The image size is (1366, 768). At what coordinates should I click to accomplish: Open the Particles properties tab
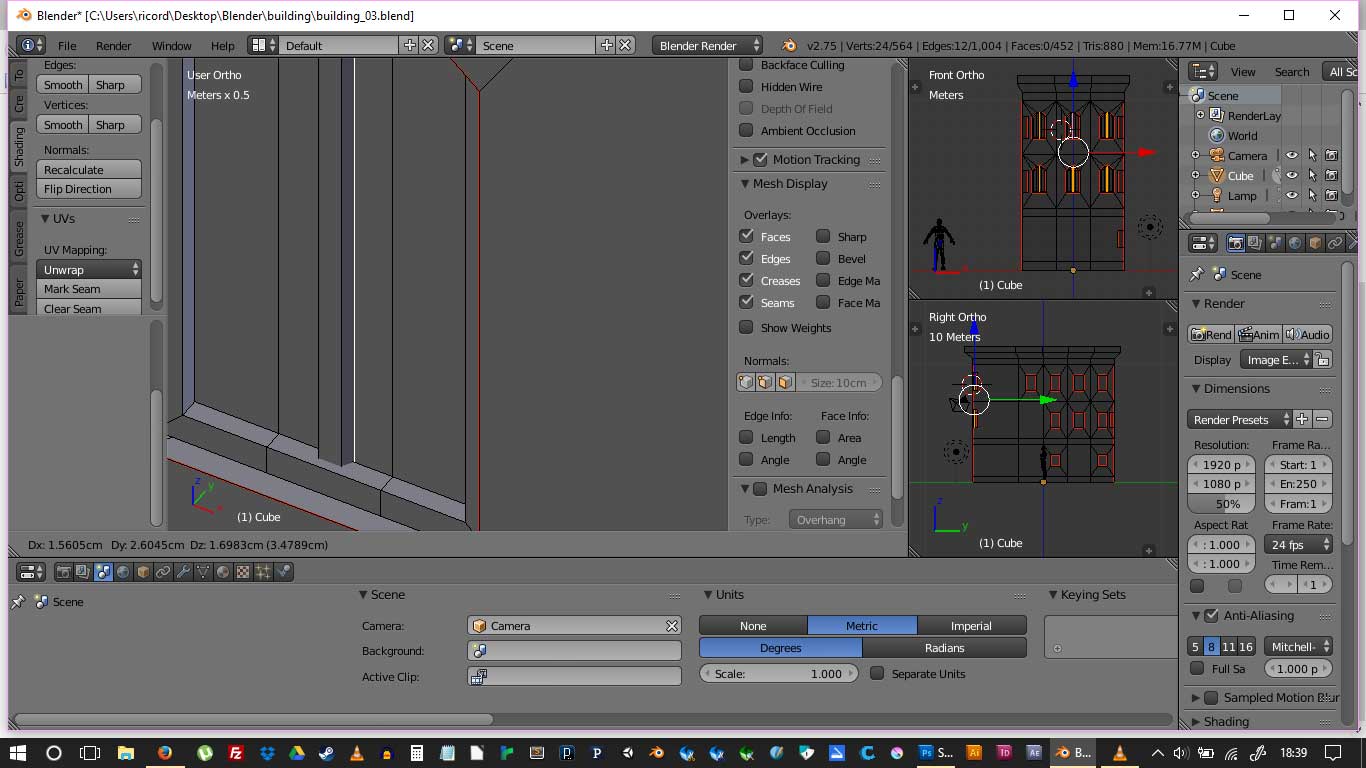263,572
